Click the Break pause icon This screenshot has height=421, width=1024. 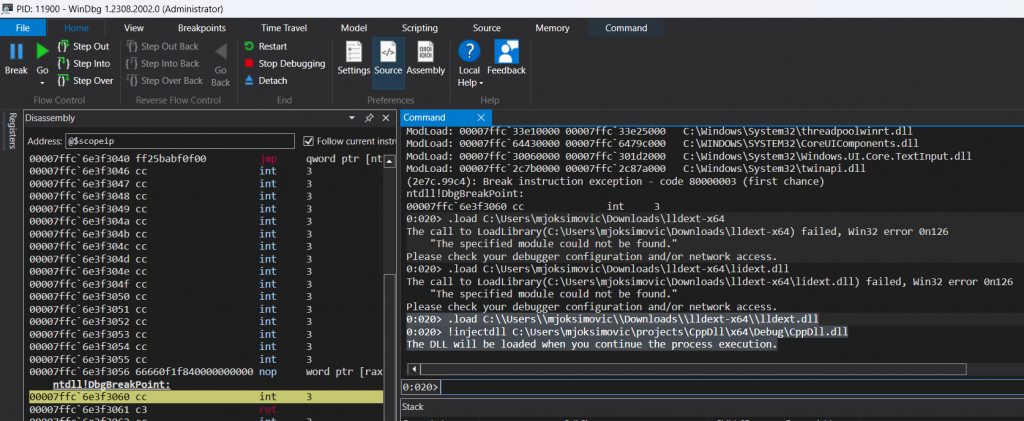(x=16, y=52)
